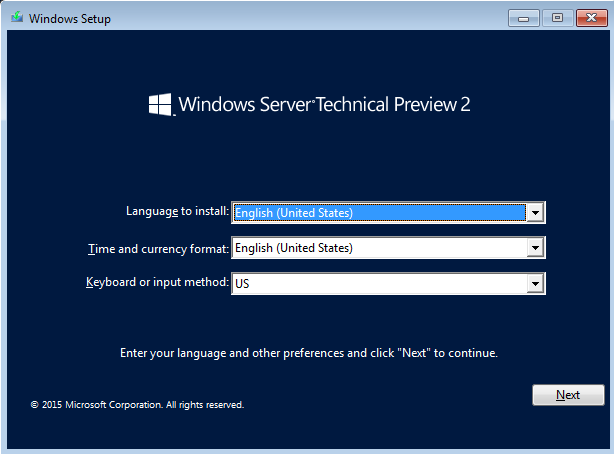614x454 pixels.
Task: Click the 'Windows Server Technical Preview 2' heading
Action: [324, 105]
